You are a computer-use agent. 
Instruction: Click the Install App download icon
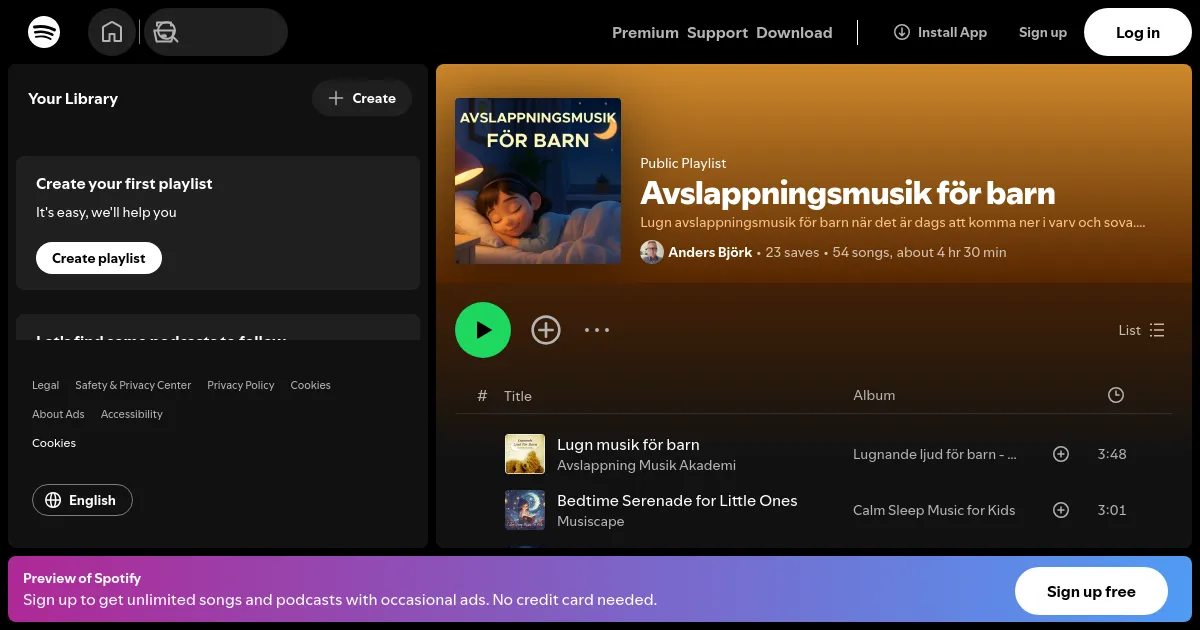[901, 32]
